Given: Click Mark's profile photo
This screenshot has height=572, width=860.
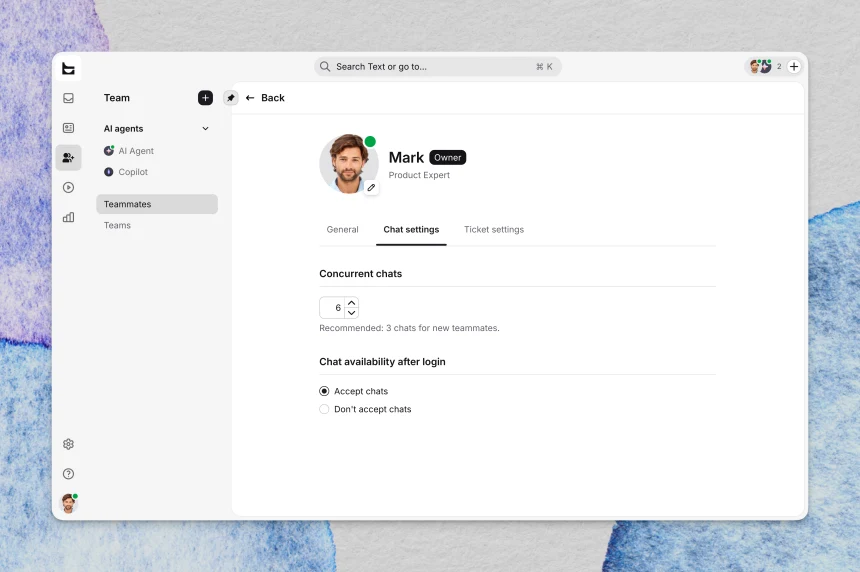Looking at the screenshot, I should click(x=349, y=163).
